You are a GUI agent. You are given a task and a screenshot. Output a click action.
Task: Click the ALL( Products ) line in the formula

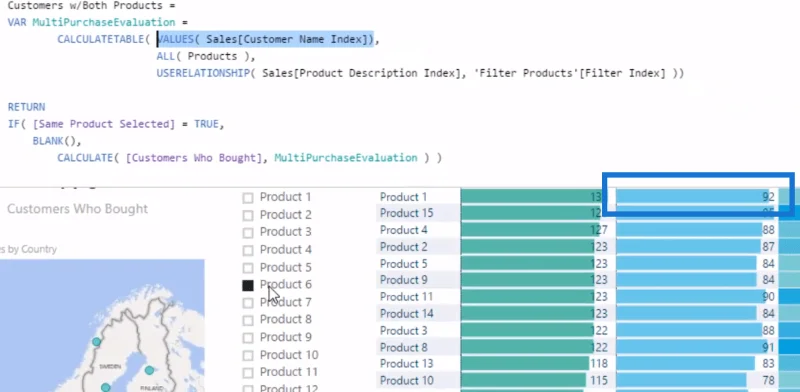[206, 56]
